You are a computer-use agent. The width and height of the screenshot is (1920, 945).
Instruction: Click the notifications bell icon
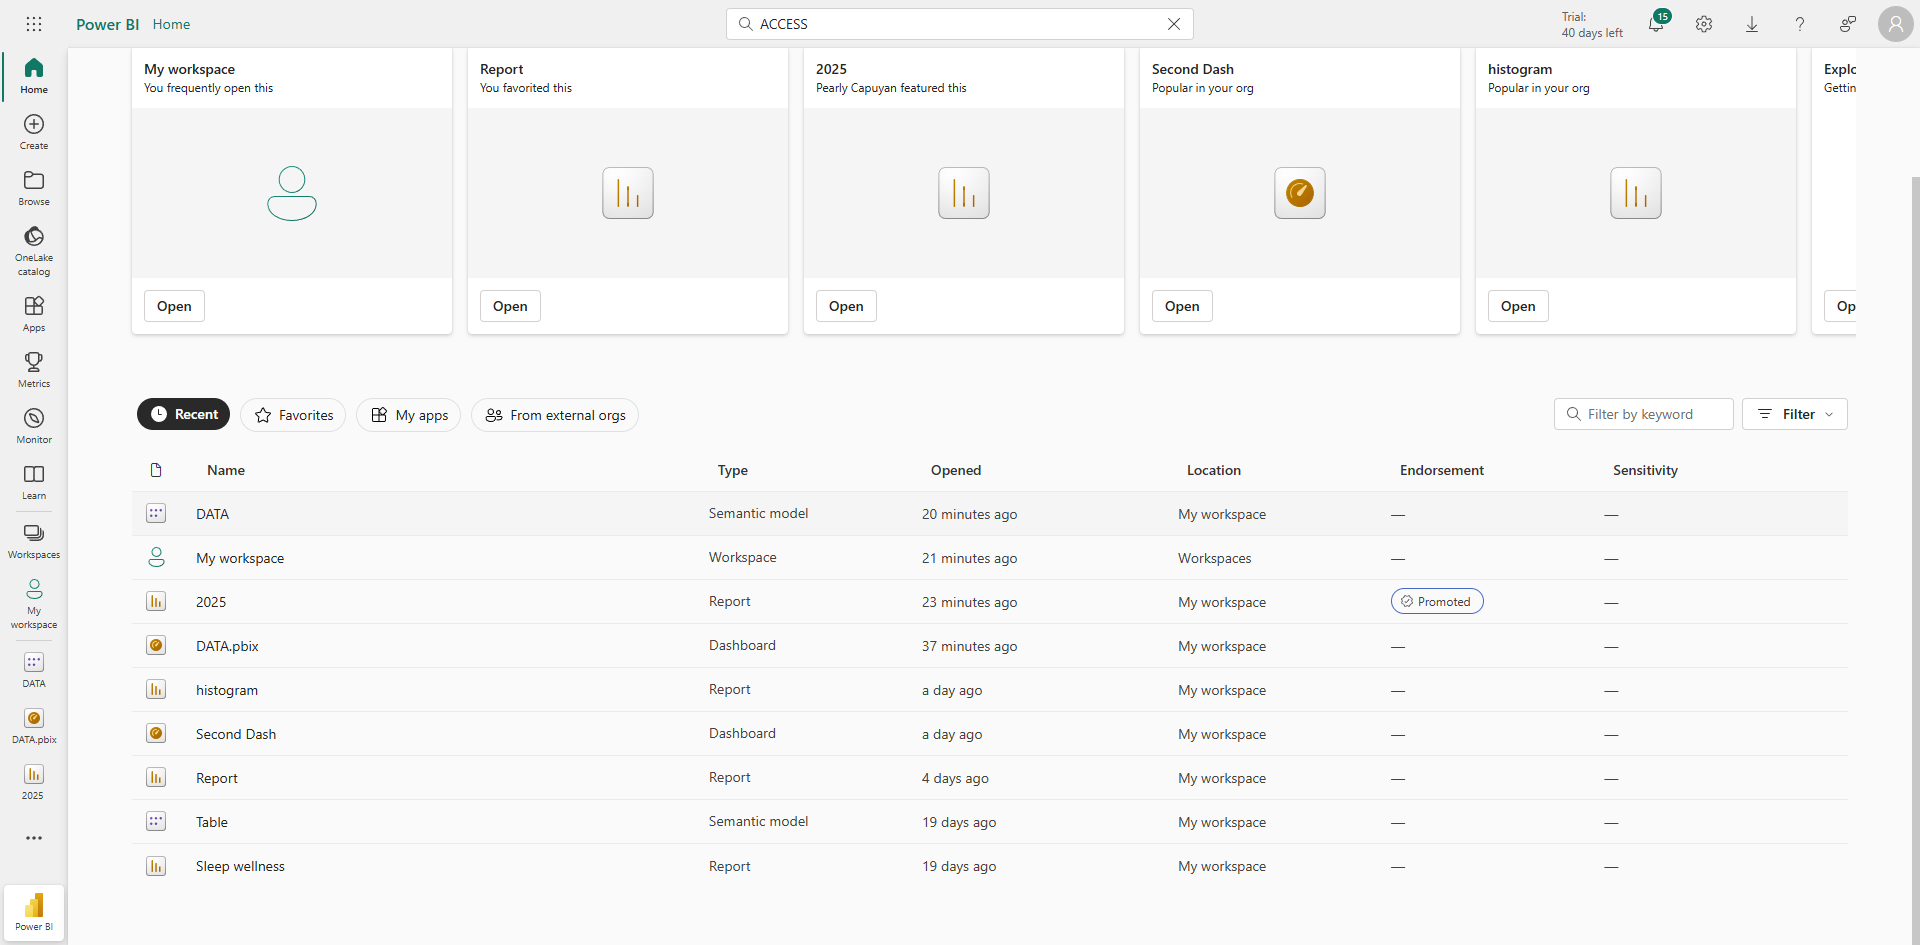1656,24
